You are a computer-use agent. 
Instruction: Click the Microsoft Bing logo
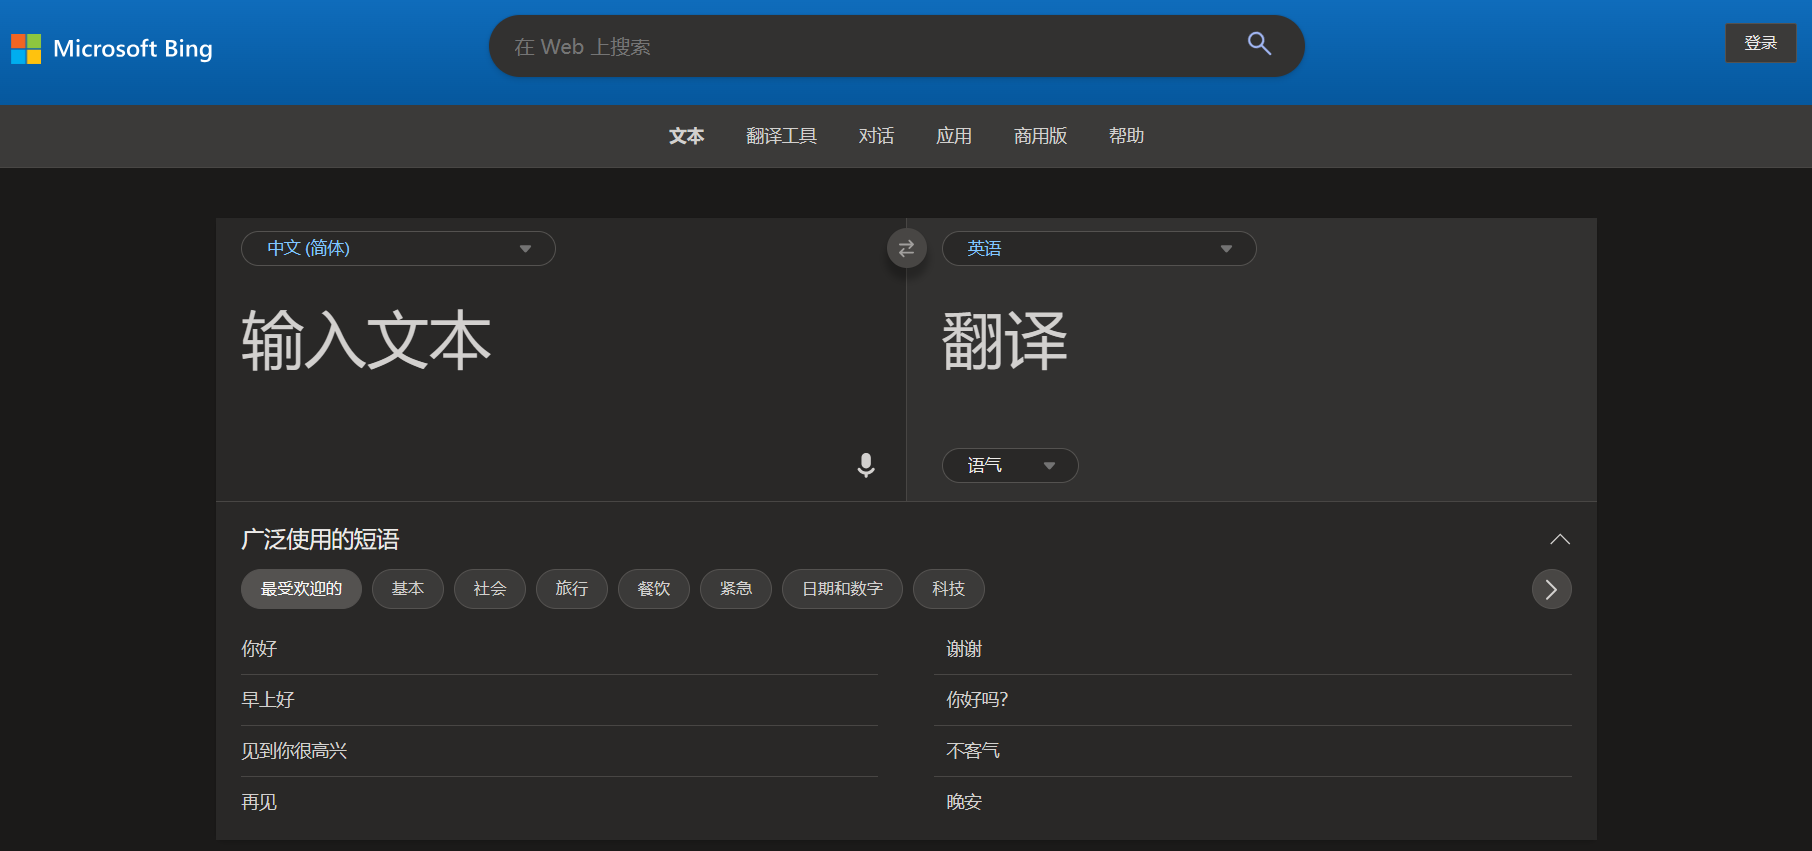(112, 48)
